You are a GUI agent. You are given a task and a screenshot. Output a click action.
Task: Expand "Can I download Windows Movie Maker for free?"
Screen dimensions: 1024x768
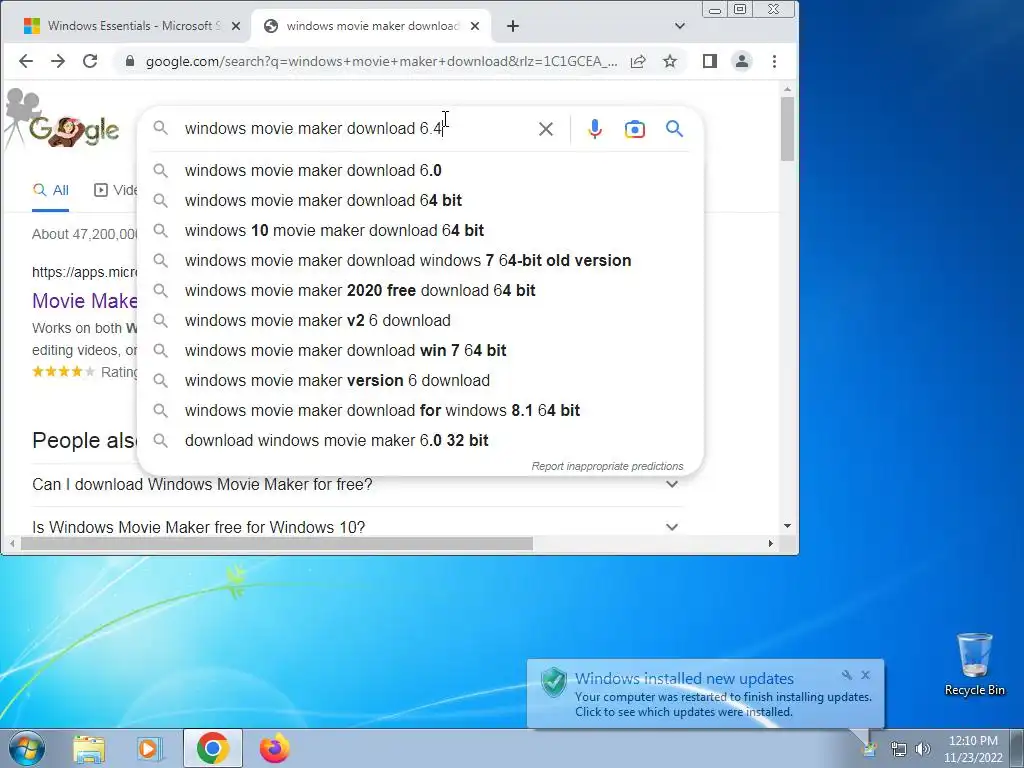pyautogui.click(x=357, y=485)
